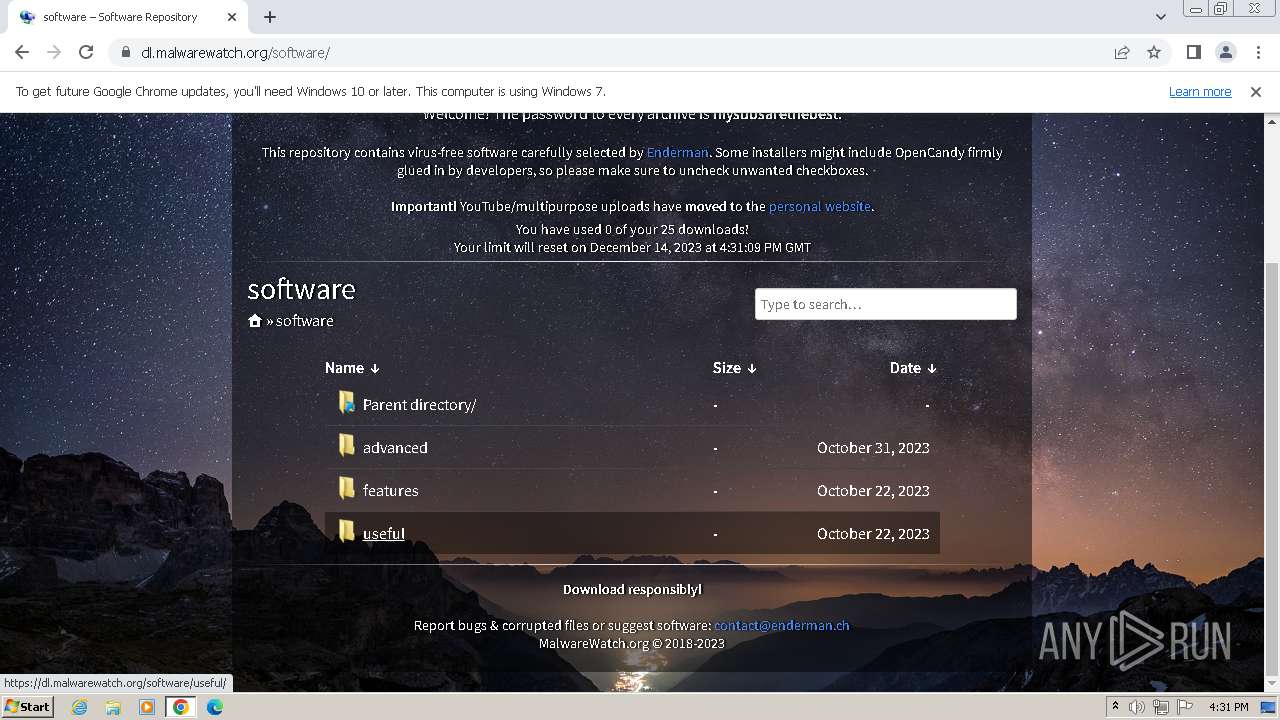Click the address bar URL

coord(235,52)
